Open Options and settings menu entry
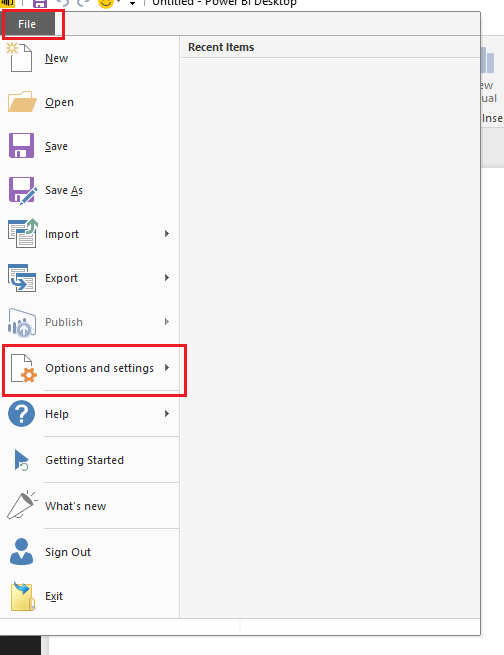The width and height of the screenshot is (504, 655). (90, 368)
